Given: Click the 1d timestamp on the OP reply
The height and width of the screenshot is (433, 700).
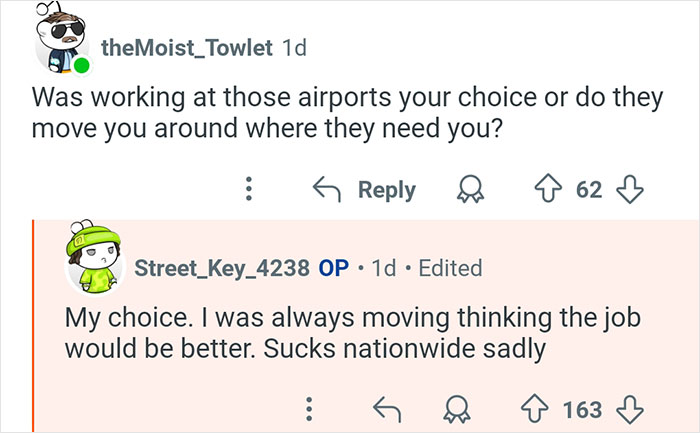Looking at the screenshot, I should pos(383,268).
